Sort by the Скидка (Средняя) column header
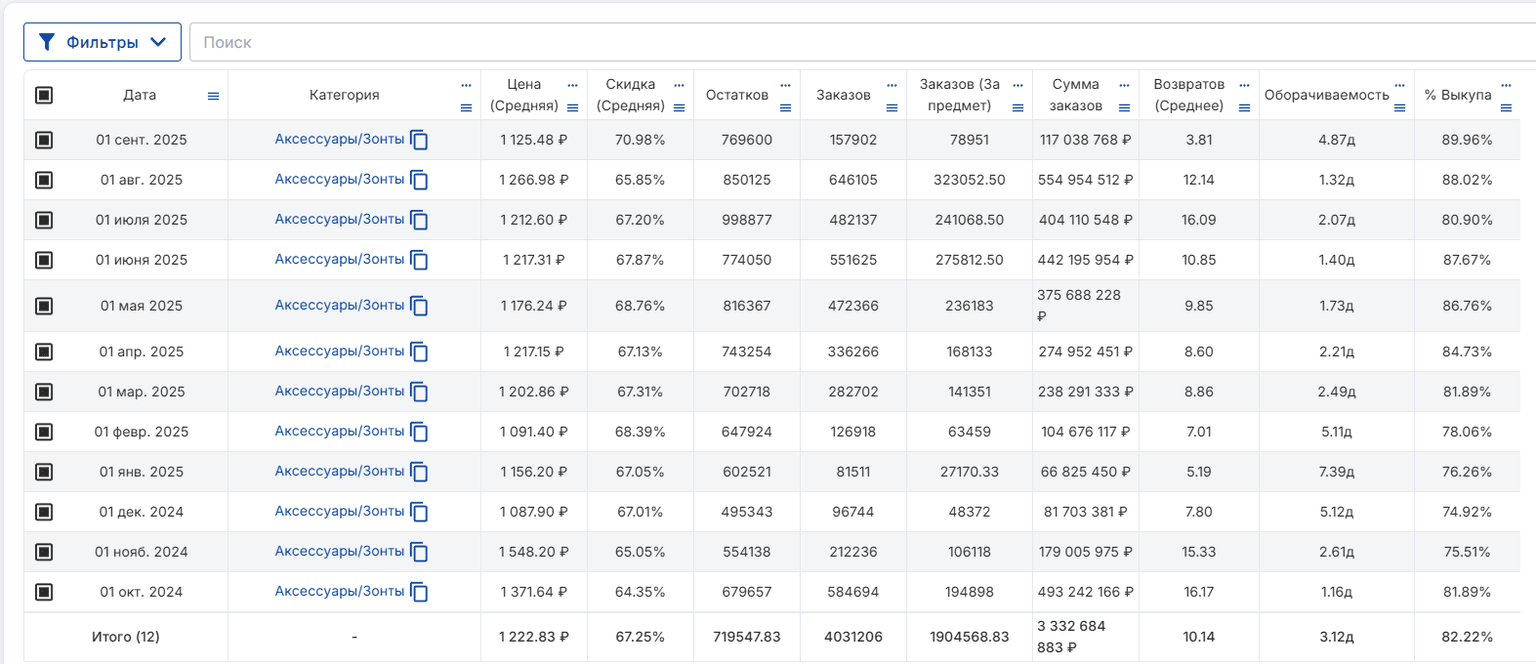Image resolution: width=1536 pixels, height=664 pixels. point(630,95)
